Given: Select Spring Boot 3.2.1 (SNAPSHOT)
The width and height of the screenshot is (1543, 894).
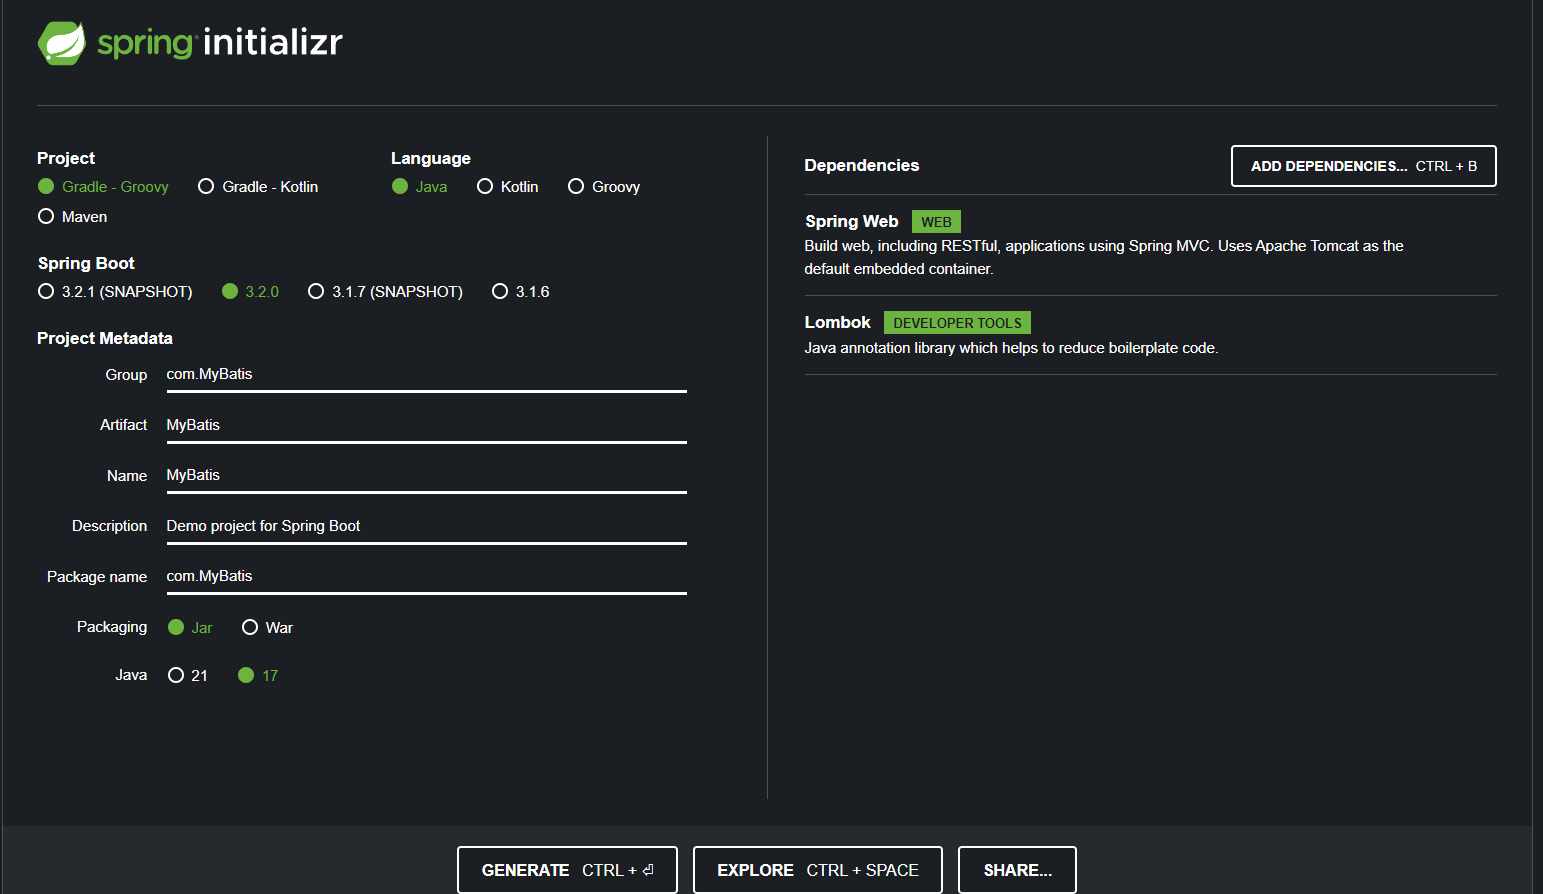Looking at the screenshot, I should [115, 292].
